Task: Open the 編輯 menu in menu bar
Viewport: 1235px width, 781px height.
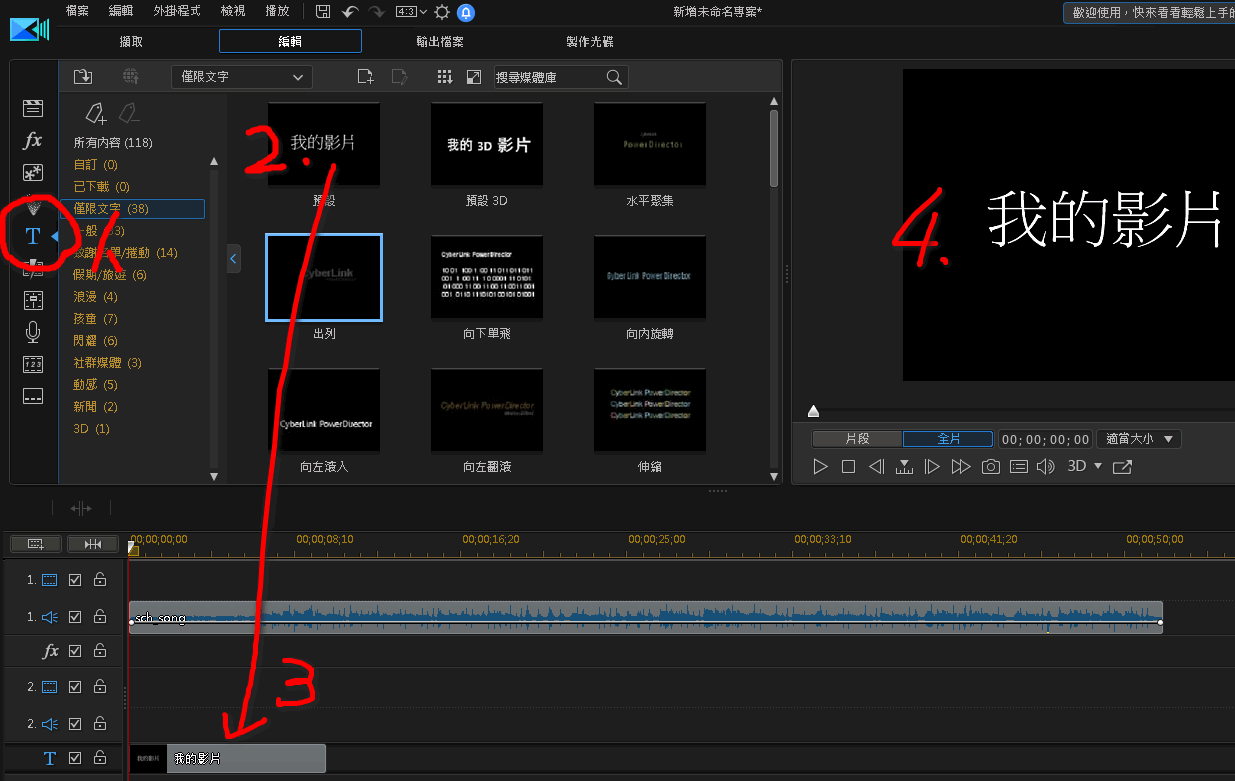Action: (x=120, y=11)
